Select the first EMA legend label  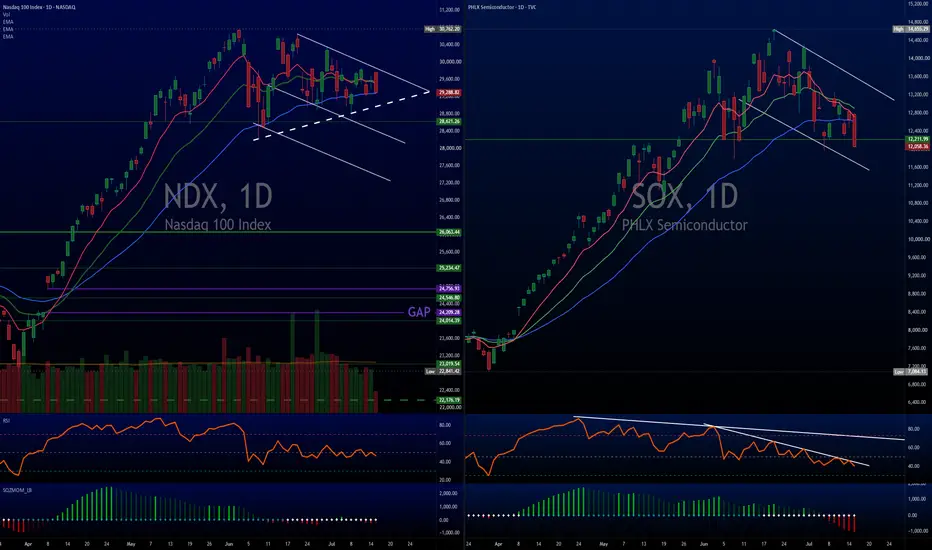[8, 22]
